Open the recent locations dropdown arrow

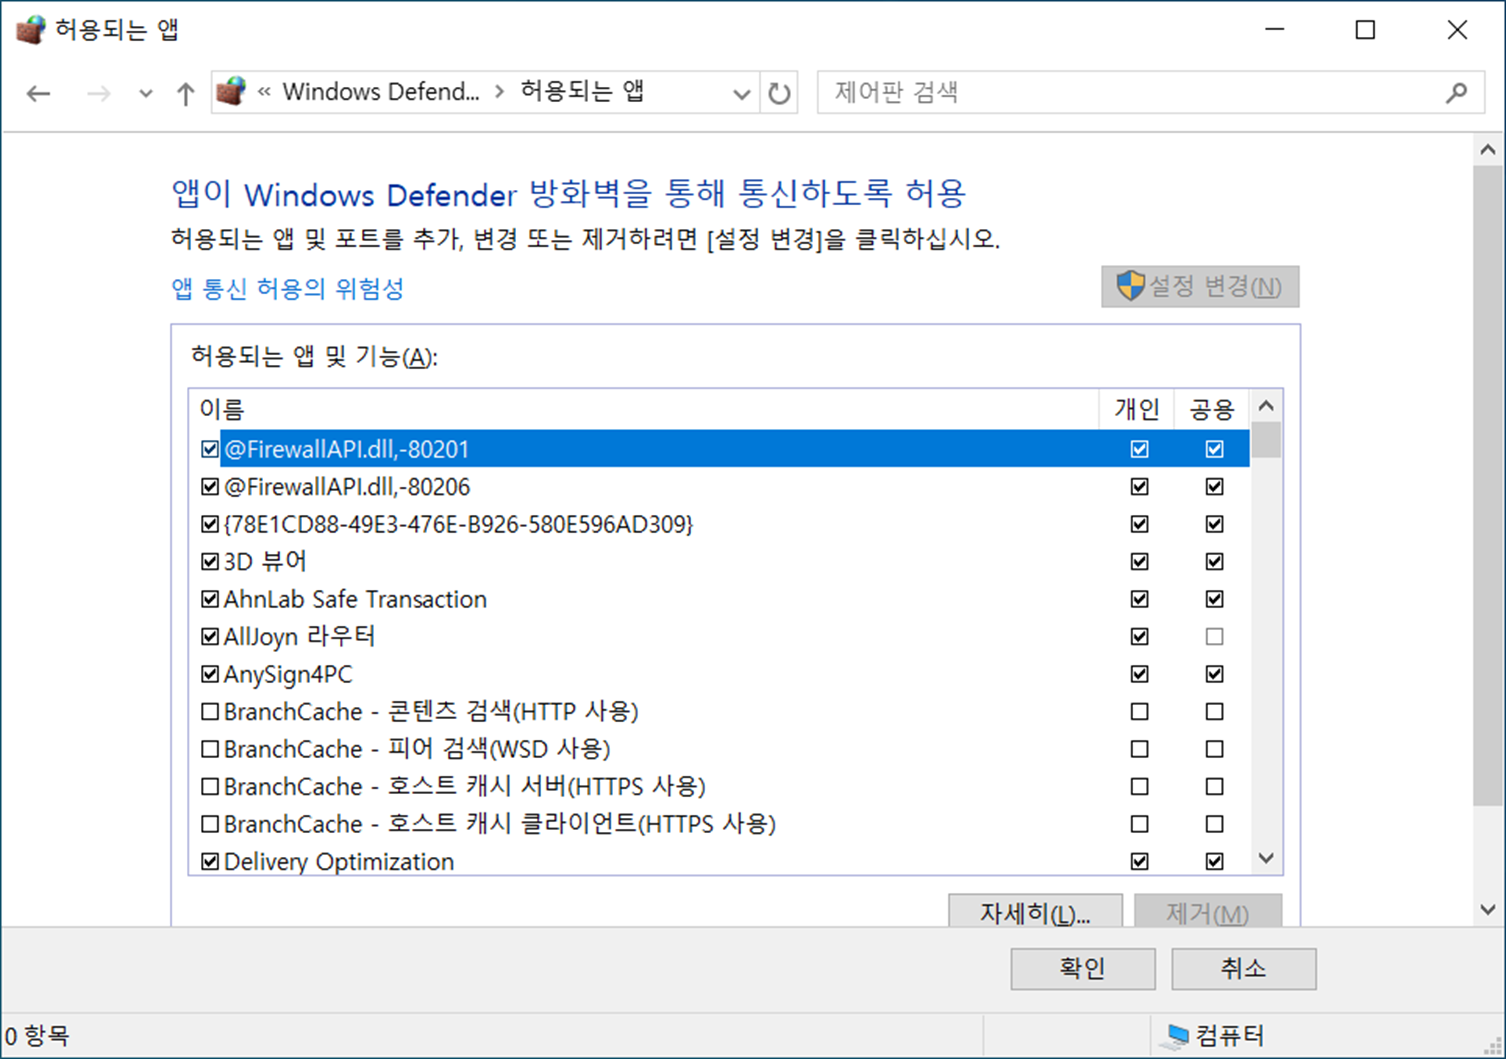pos(146,94)
